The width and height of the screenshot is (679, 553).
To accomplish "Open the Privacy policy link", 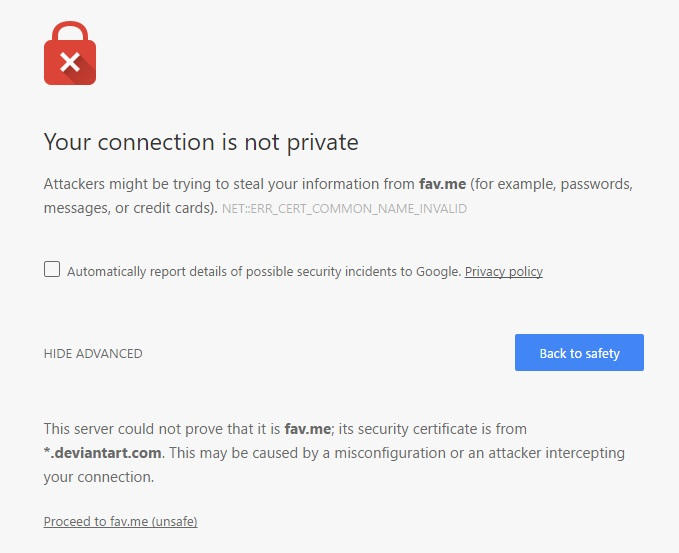I will pos(503,271).
